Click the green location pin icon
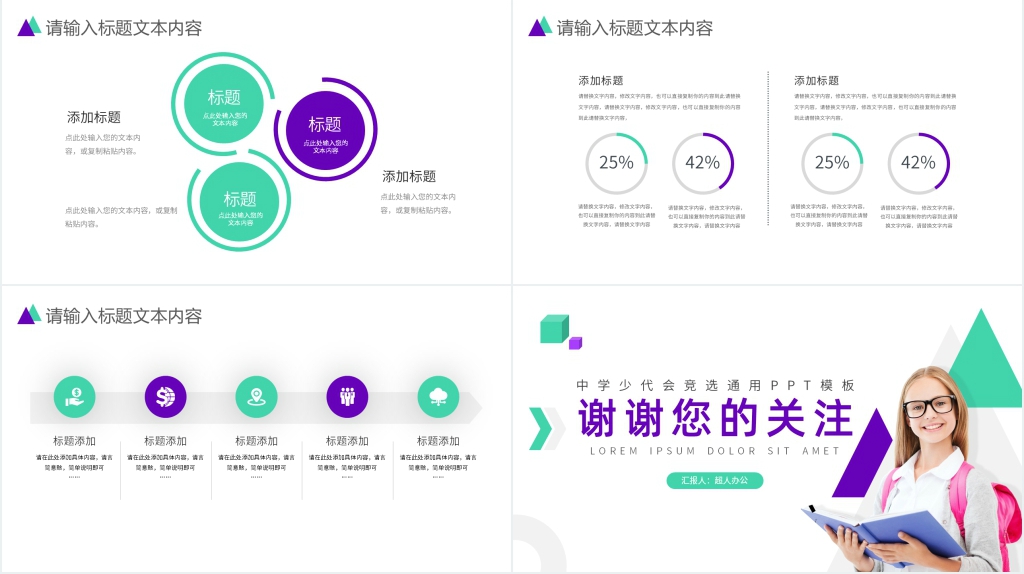The height and width of the screenshot is (574, 1024). click(256, 396)
